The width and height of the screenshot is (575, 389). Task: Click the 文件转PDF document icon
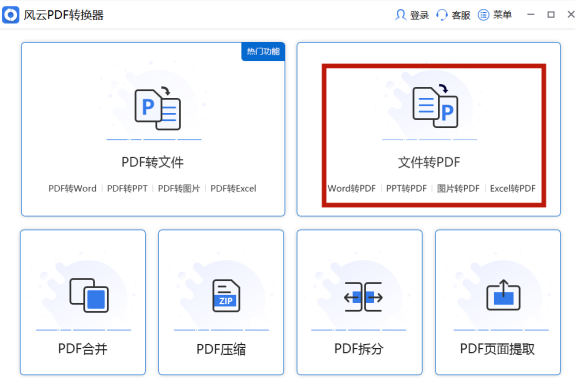(x=435, y=106)
